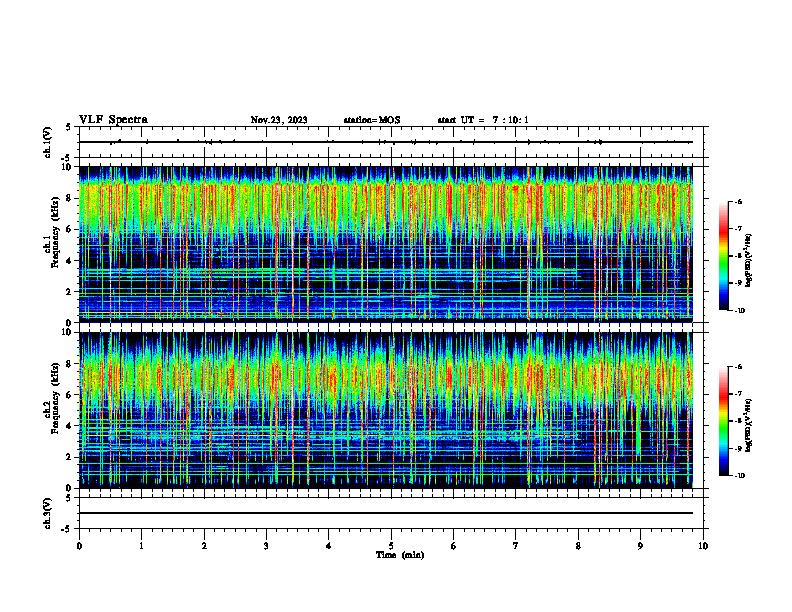Click the ch.1 spectrogram color scale bar

click(723, 256)
